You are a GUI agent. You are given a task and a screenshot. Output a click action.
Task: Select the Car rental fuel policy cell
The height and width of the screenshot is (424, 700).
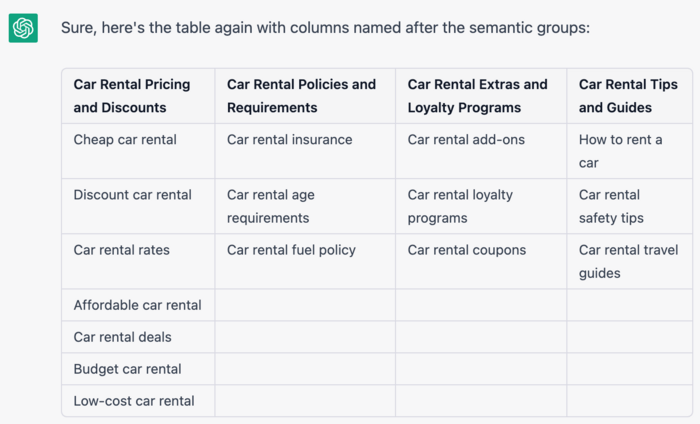click(x=291, y=250)
